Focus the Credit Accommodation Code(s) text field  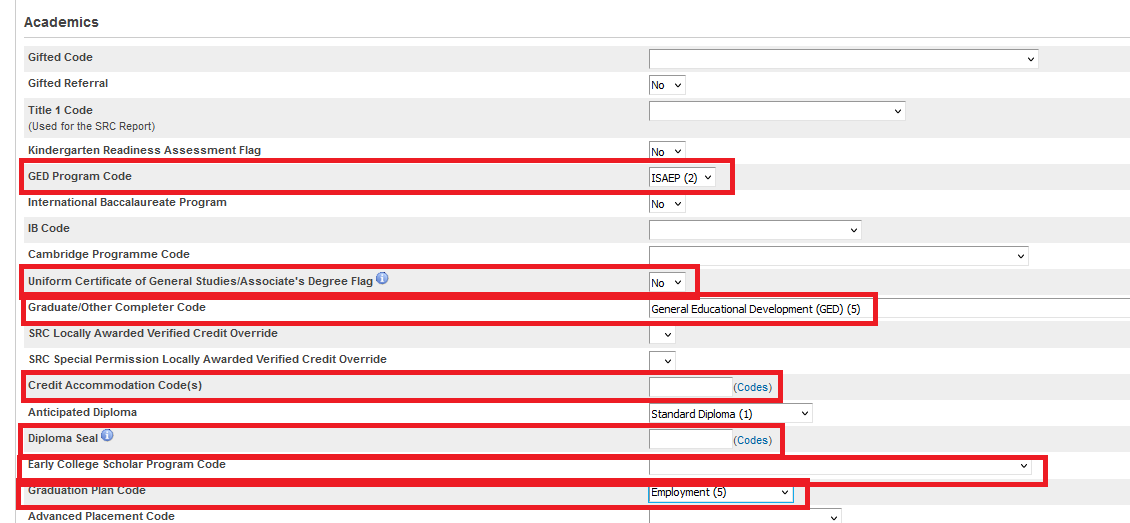click(690, 387)
